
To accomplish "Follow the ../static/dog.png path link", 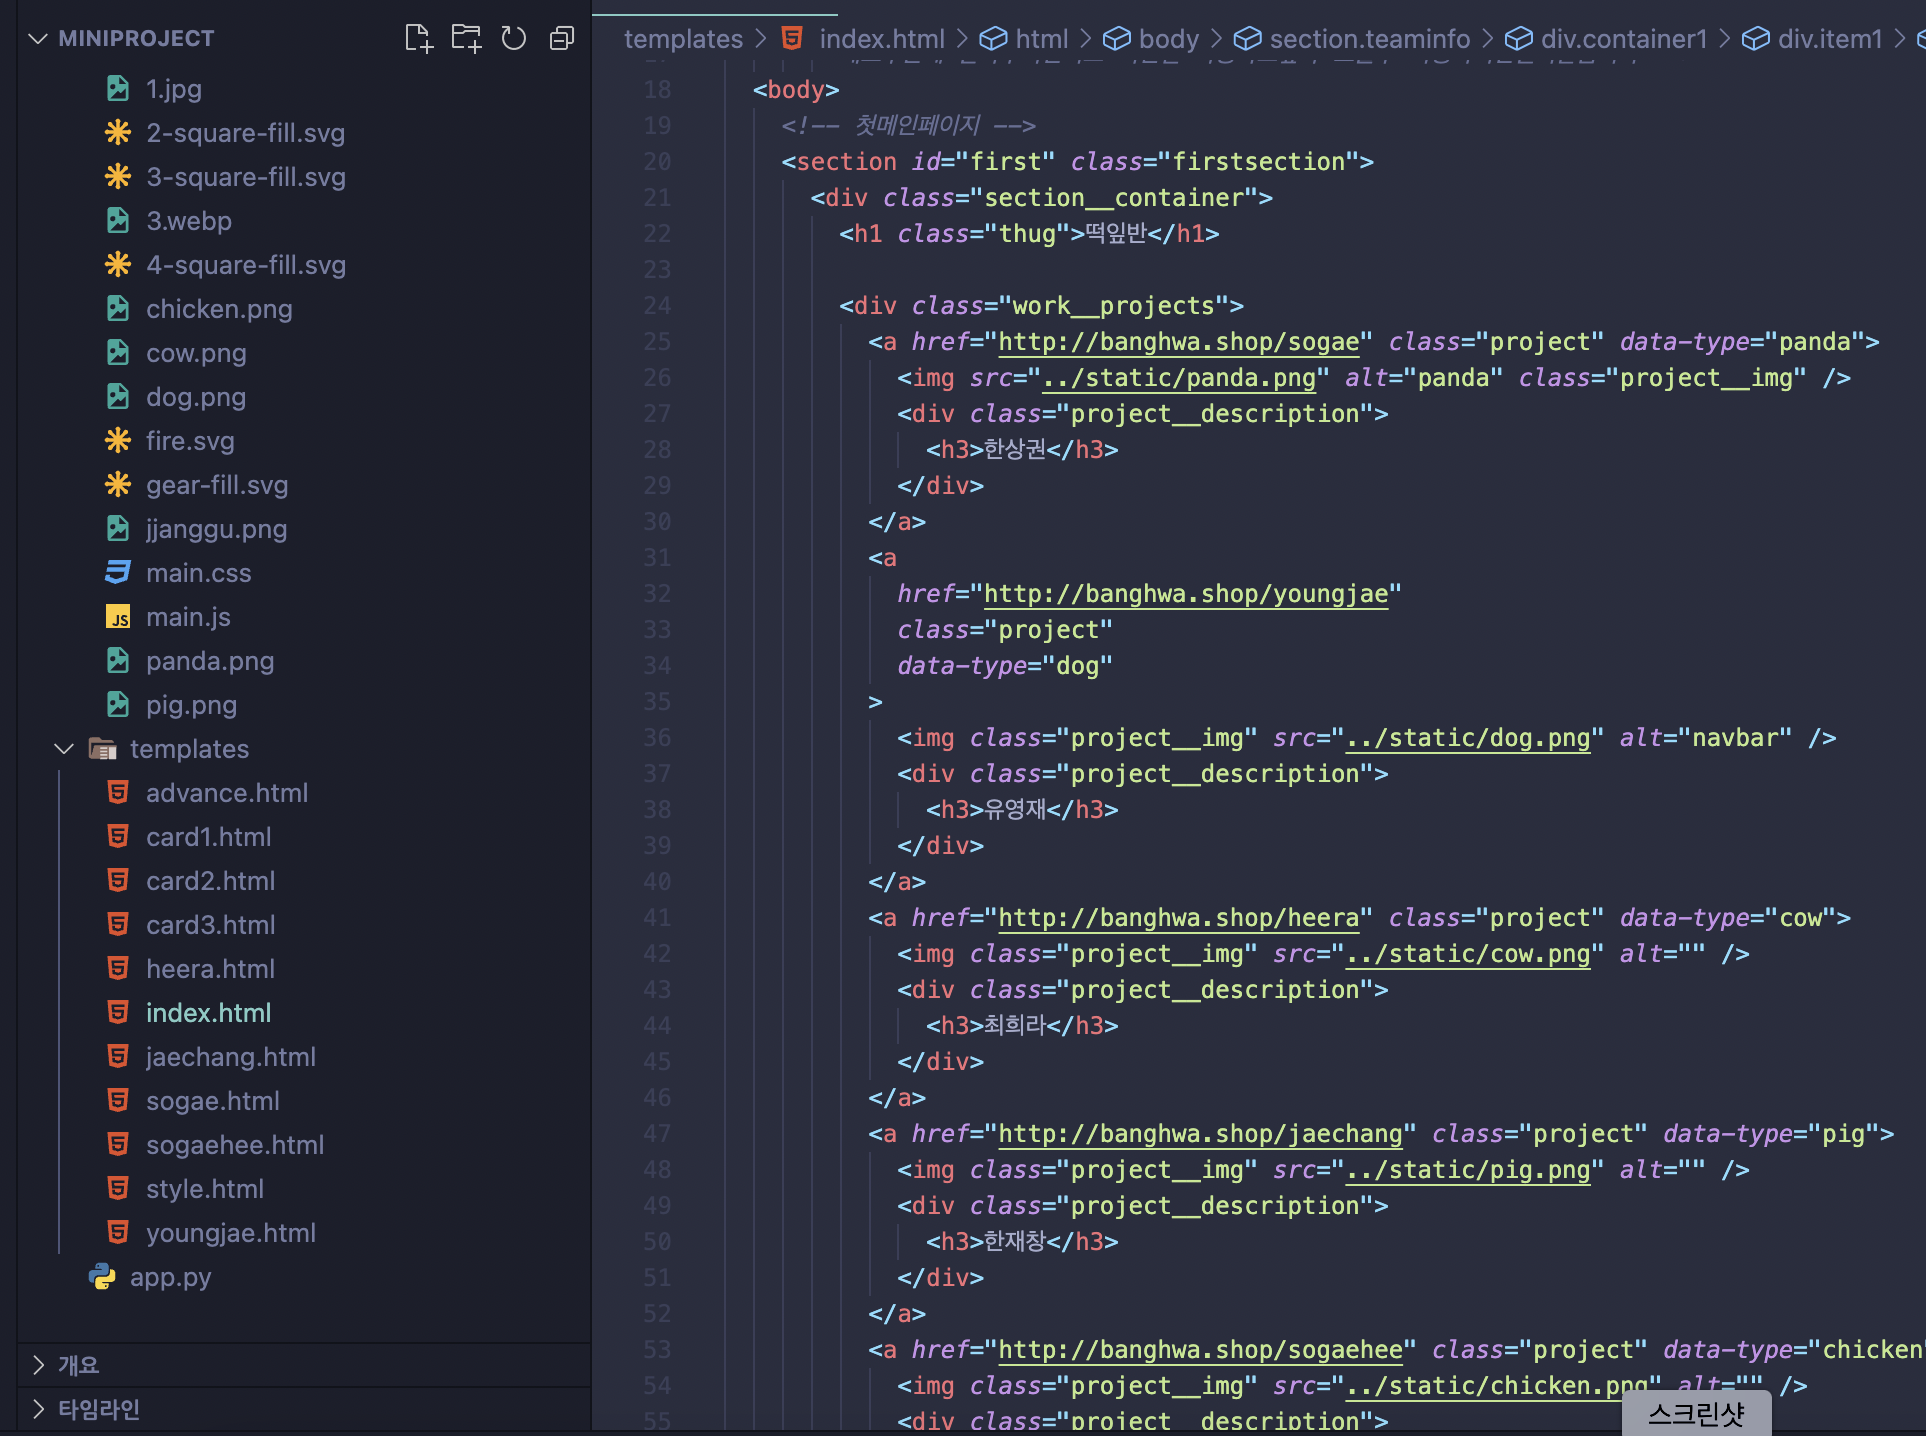I will [x=1468, y=738].
